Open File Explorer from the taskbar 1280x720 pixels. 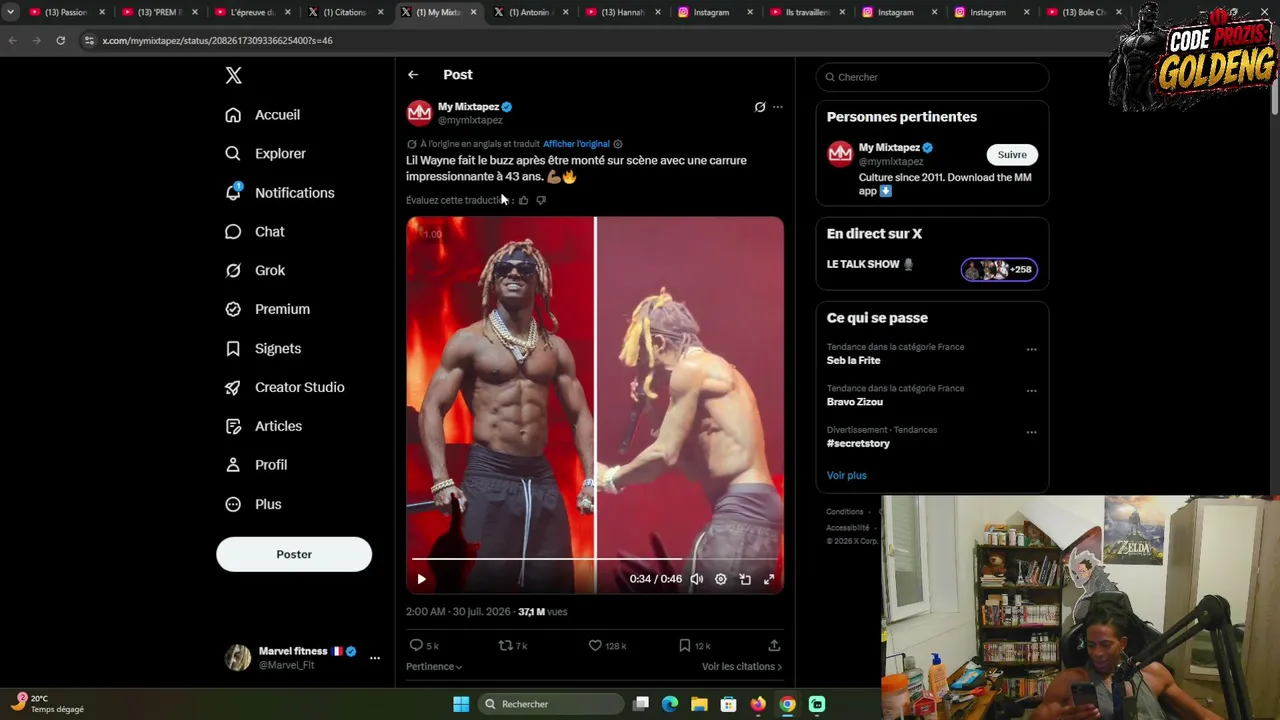[x=699, y=704]
